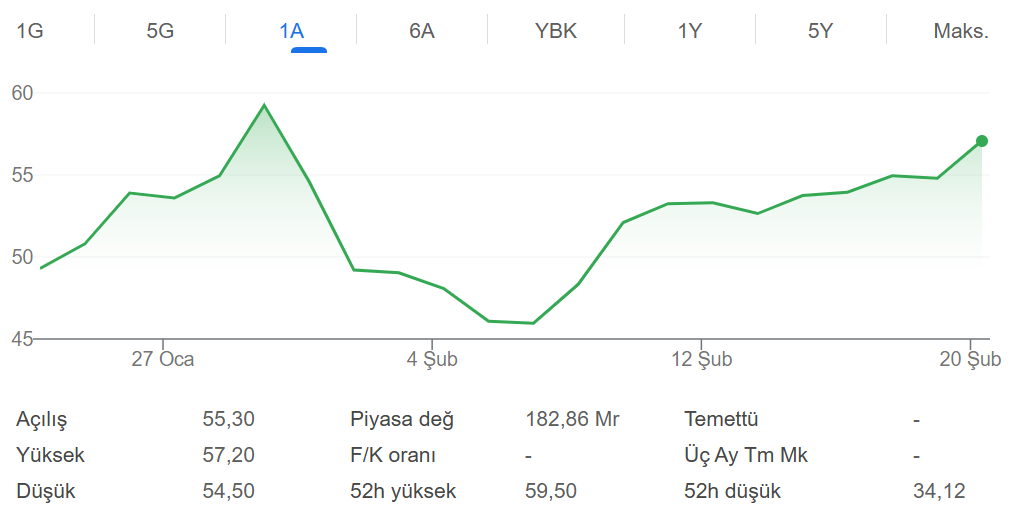Click the green endpoint dot on chart

click(x=982, y=141)
